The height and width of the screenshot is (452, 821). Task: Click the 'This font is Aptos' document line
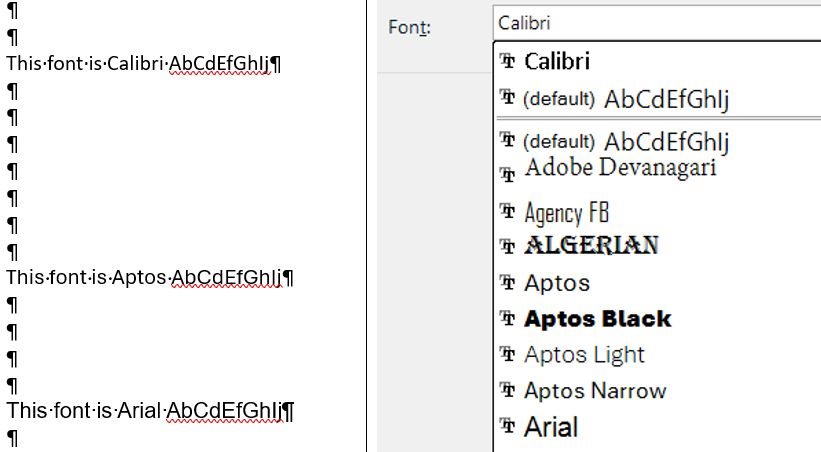point(150,278)
